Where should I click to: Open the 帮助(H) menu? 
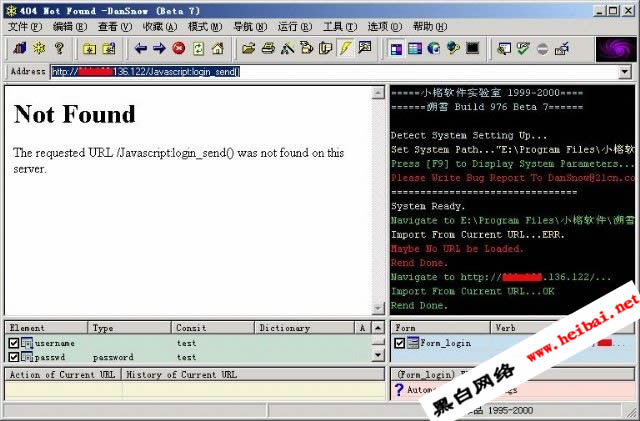(430, 27)
